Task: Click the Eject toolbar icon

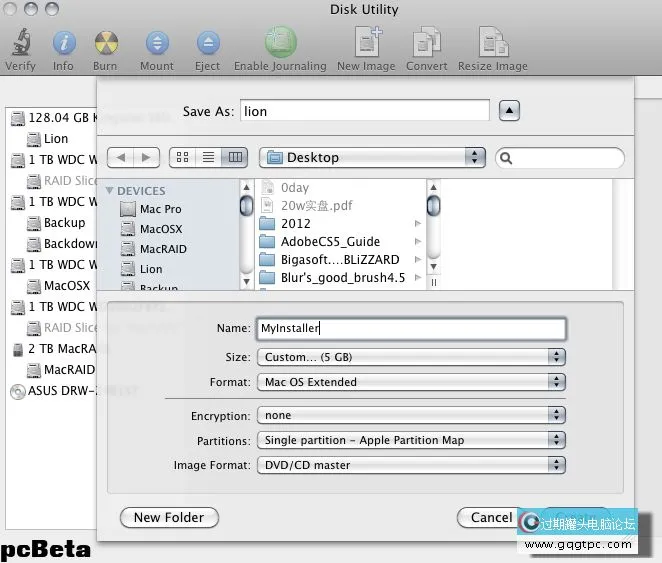Action: click(x=207, y=44)
